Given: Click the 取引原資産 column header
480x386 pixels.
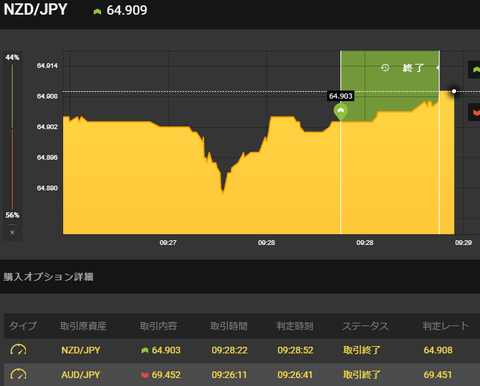Looking at the screenshot, I should point(83,326).
